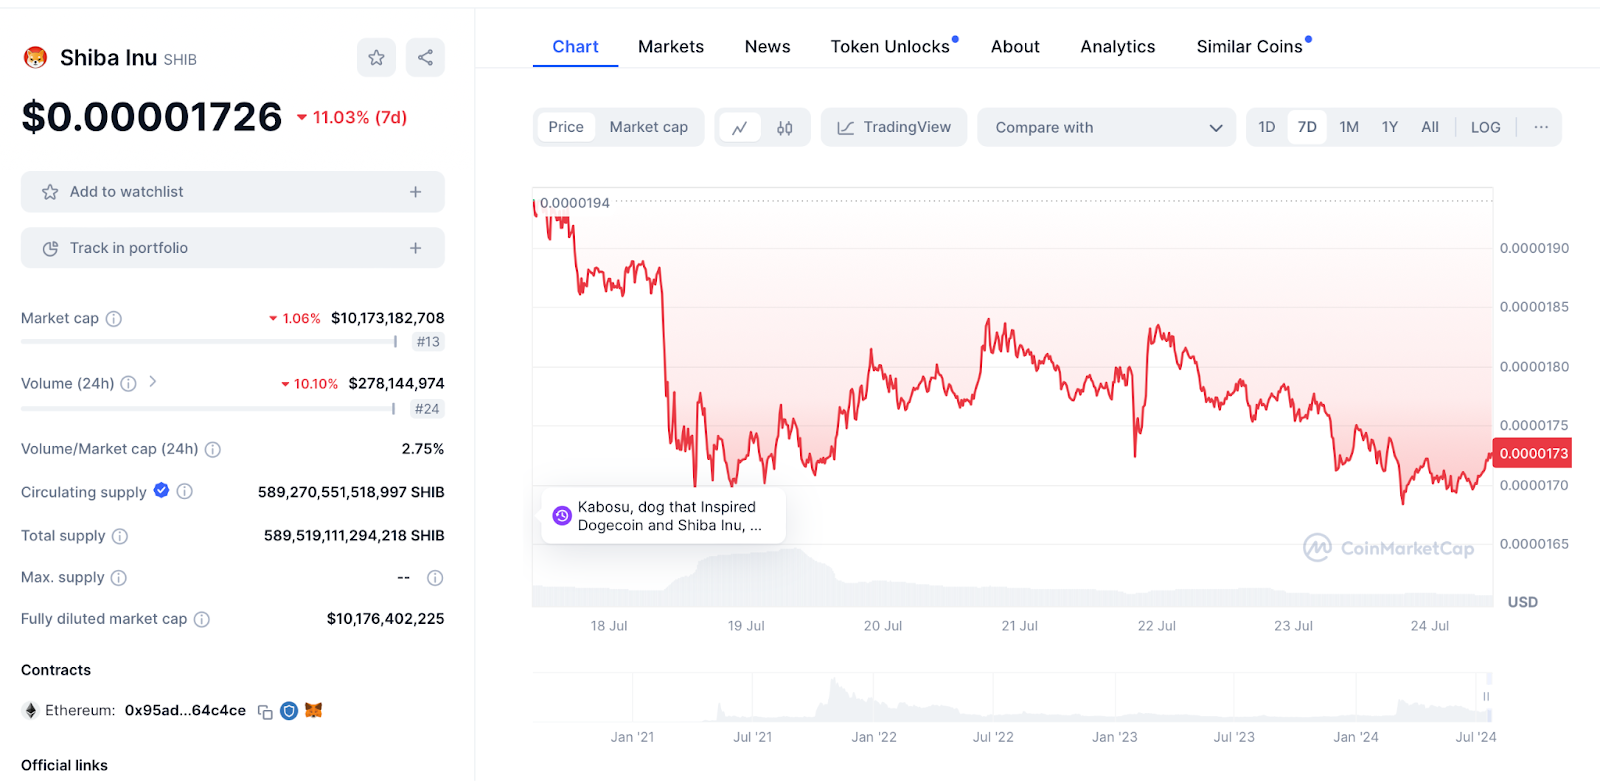Click the news event icon on chart

tap(562, 516)
